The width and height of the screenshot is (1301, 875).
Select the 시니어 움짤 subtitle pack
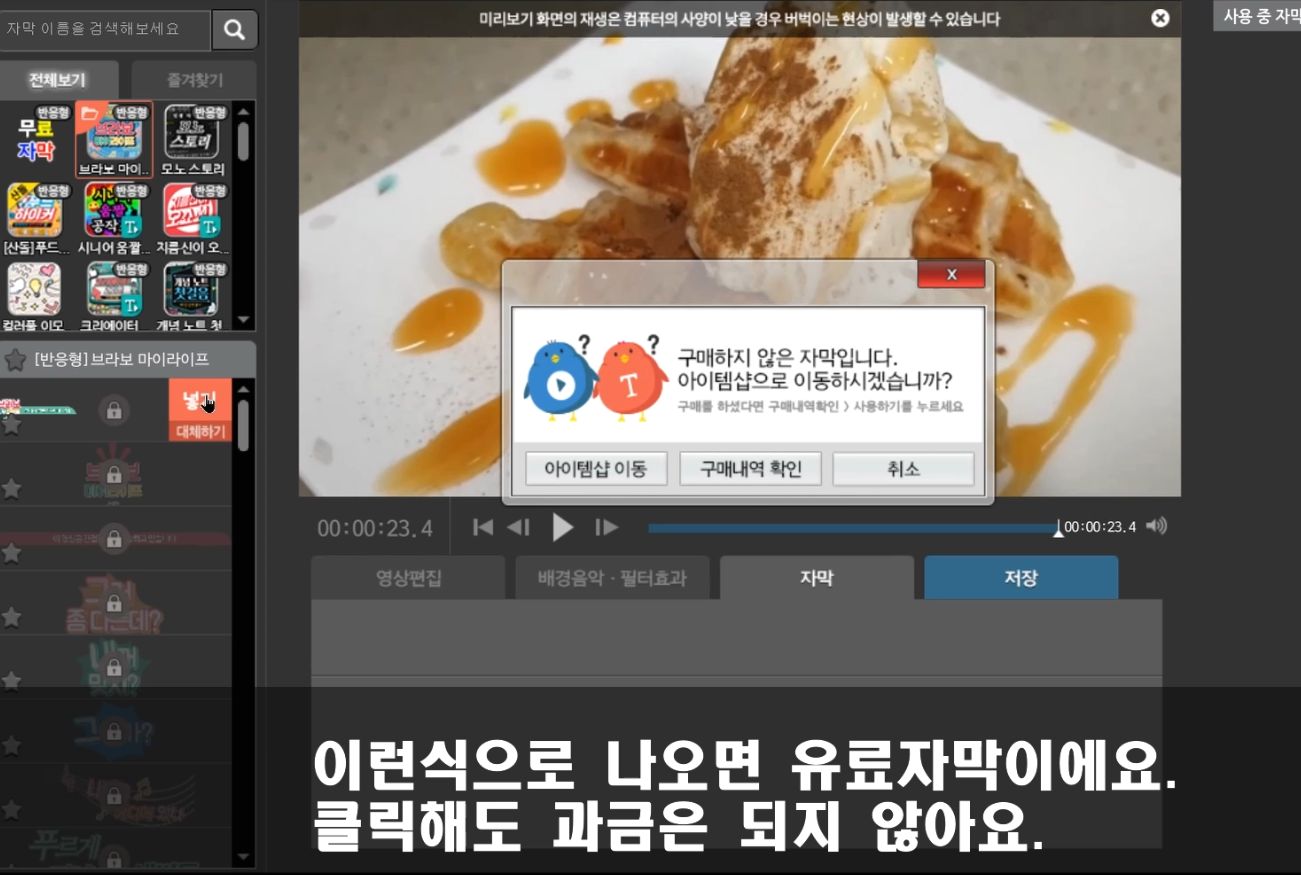(113, 218)
